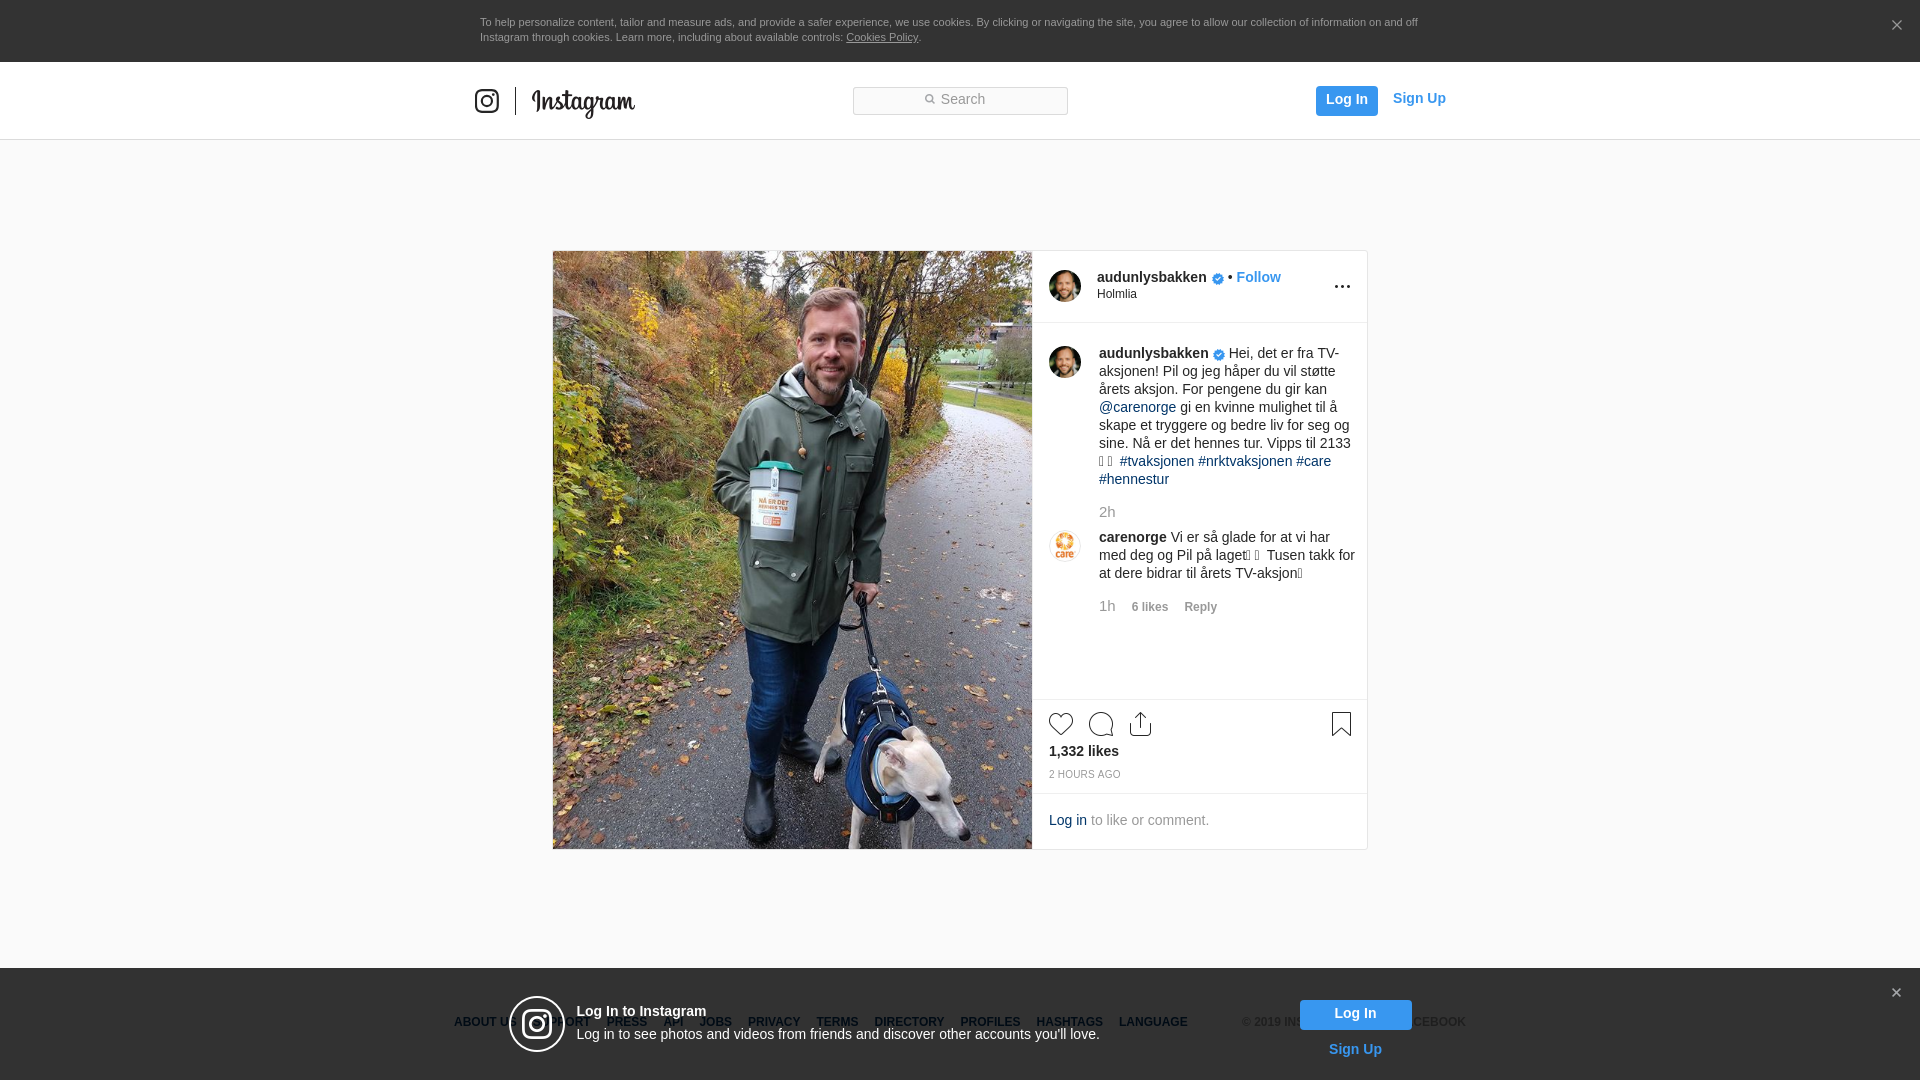
Task: Dismiss the cookie notice banner
Action: 1896,26
